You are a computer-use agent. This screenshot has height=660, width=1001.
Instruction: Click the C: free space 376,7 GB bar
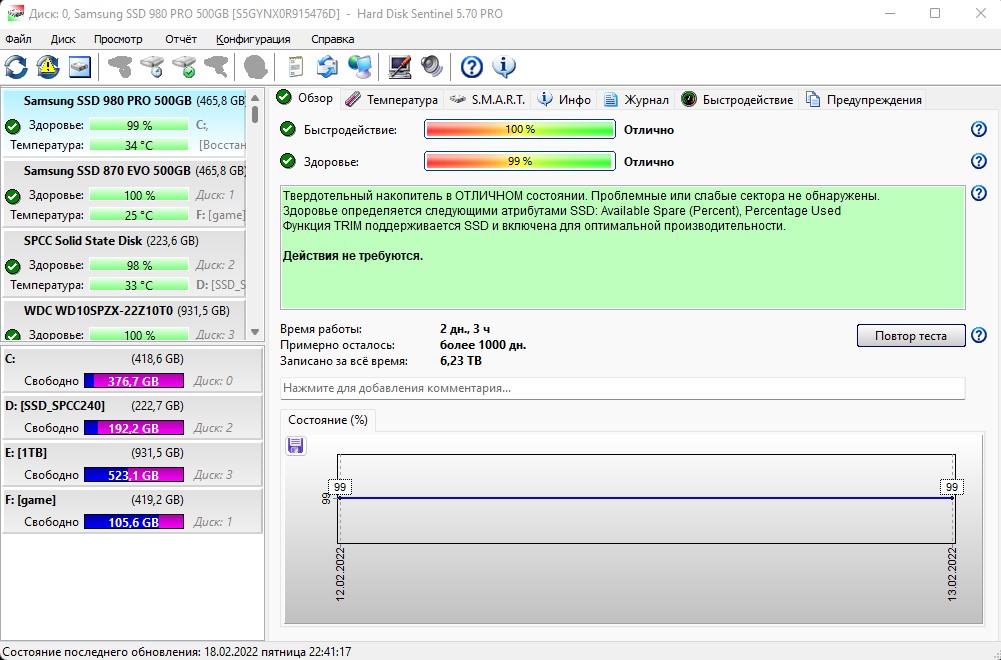(134, 381)
